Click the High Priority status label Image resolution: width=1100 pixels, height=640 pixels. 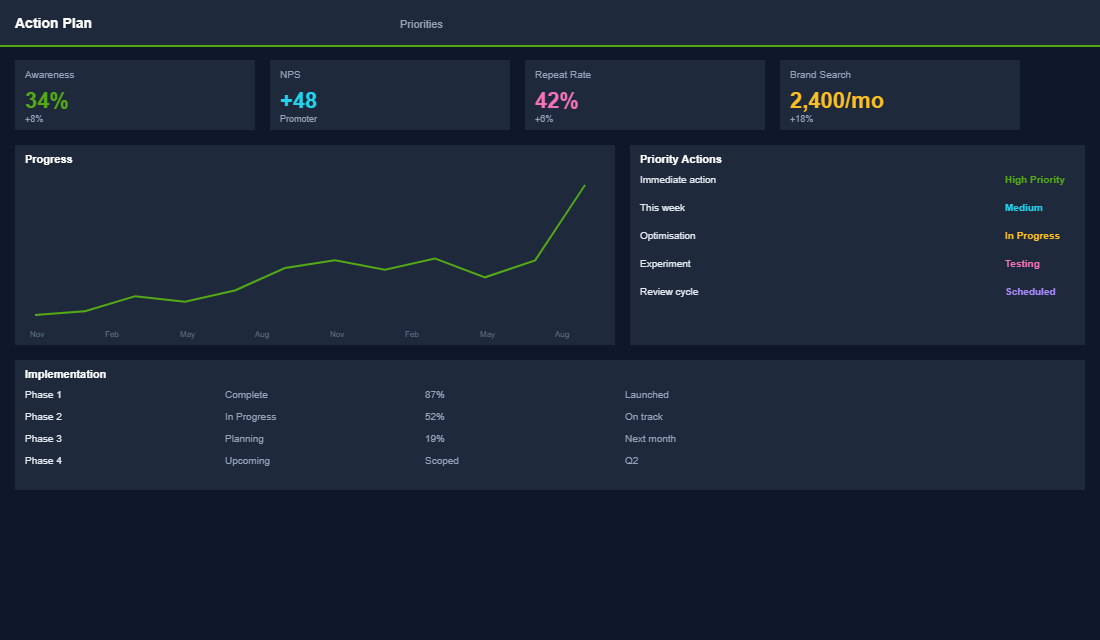[x=1034, y=179]
